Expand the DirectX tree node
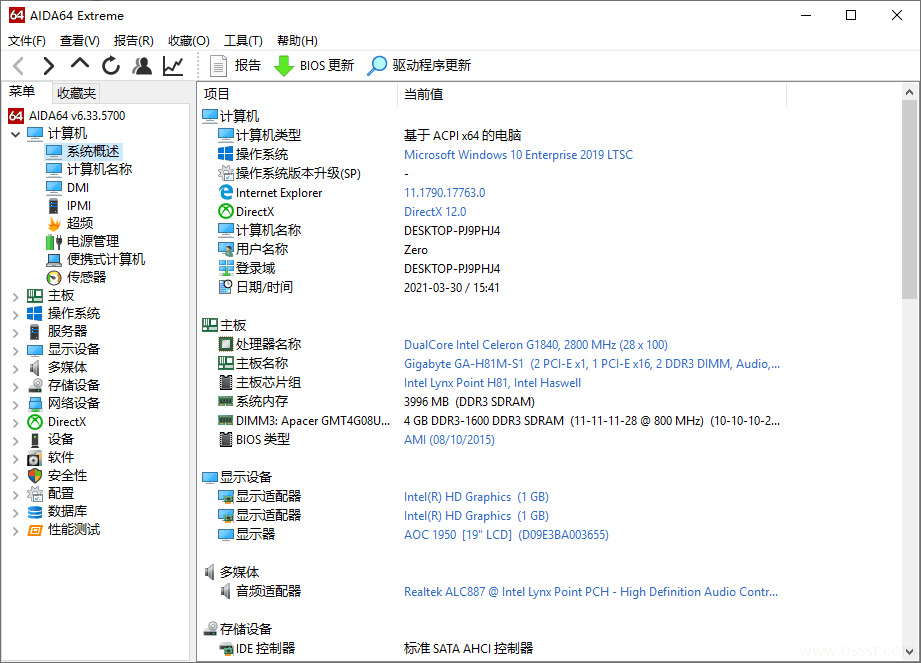Image resolution: width=921 pixels, height=663 pixels. click(15, 423)
